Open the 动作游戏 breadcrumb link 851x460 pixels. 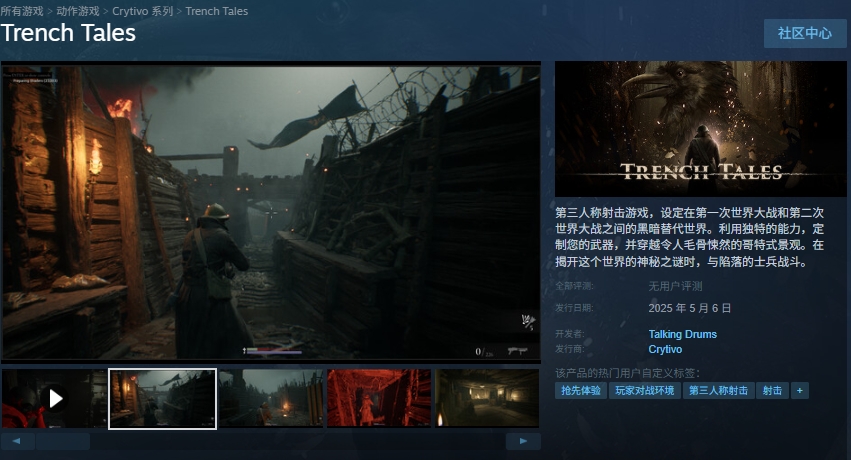click(78, 11)
